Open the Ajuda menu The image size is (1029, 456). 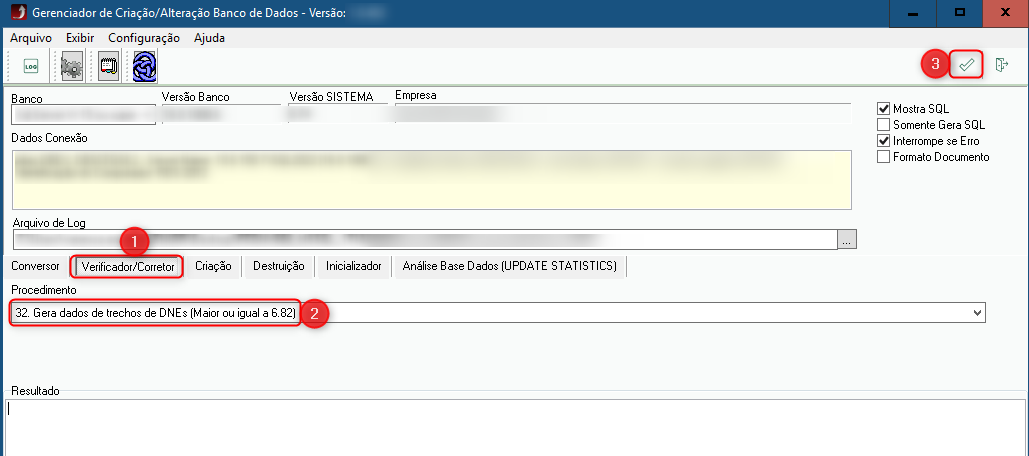pos(209,38)
